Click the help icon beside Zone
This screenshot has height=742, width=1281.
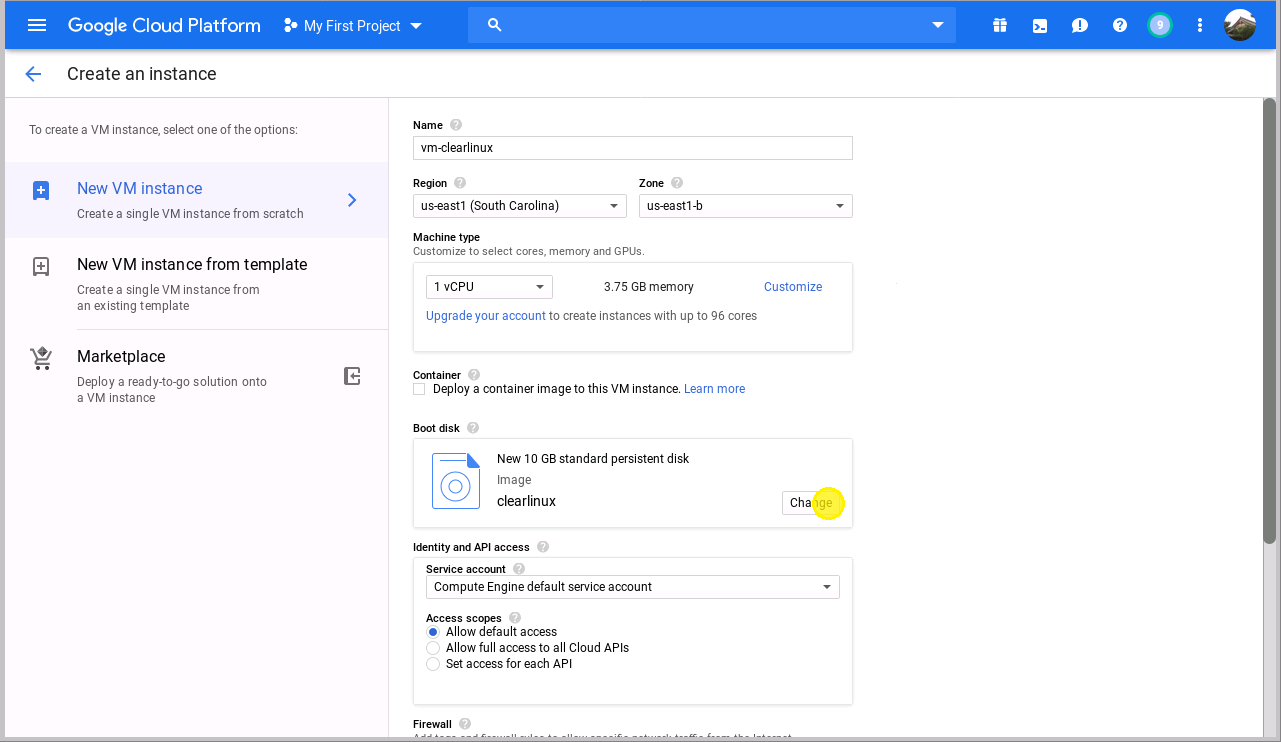click(677, 183)
